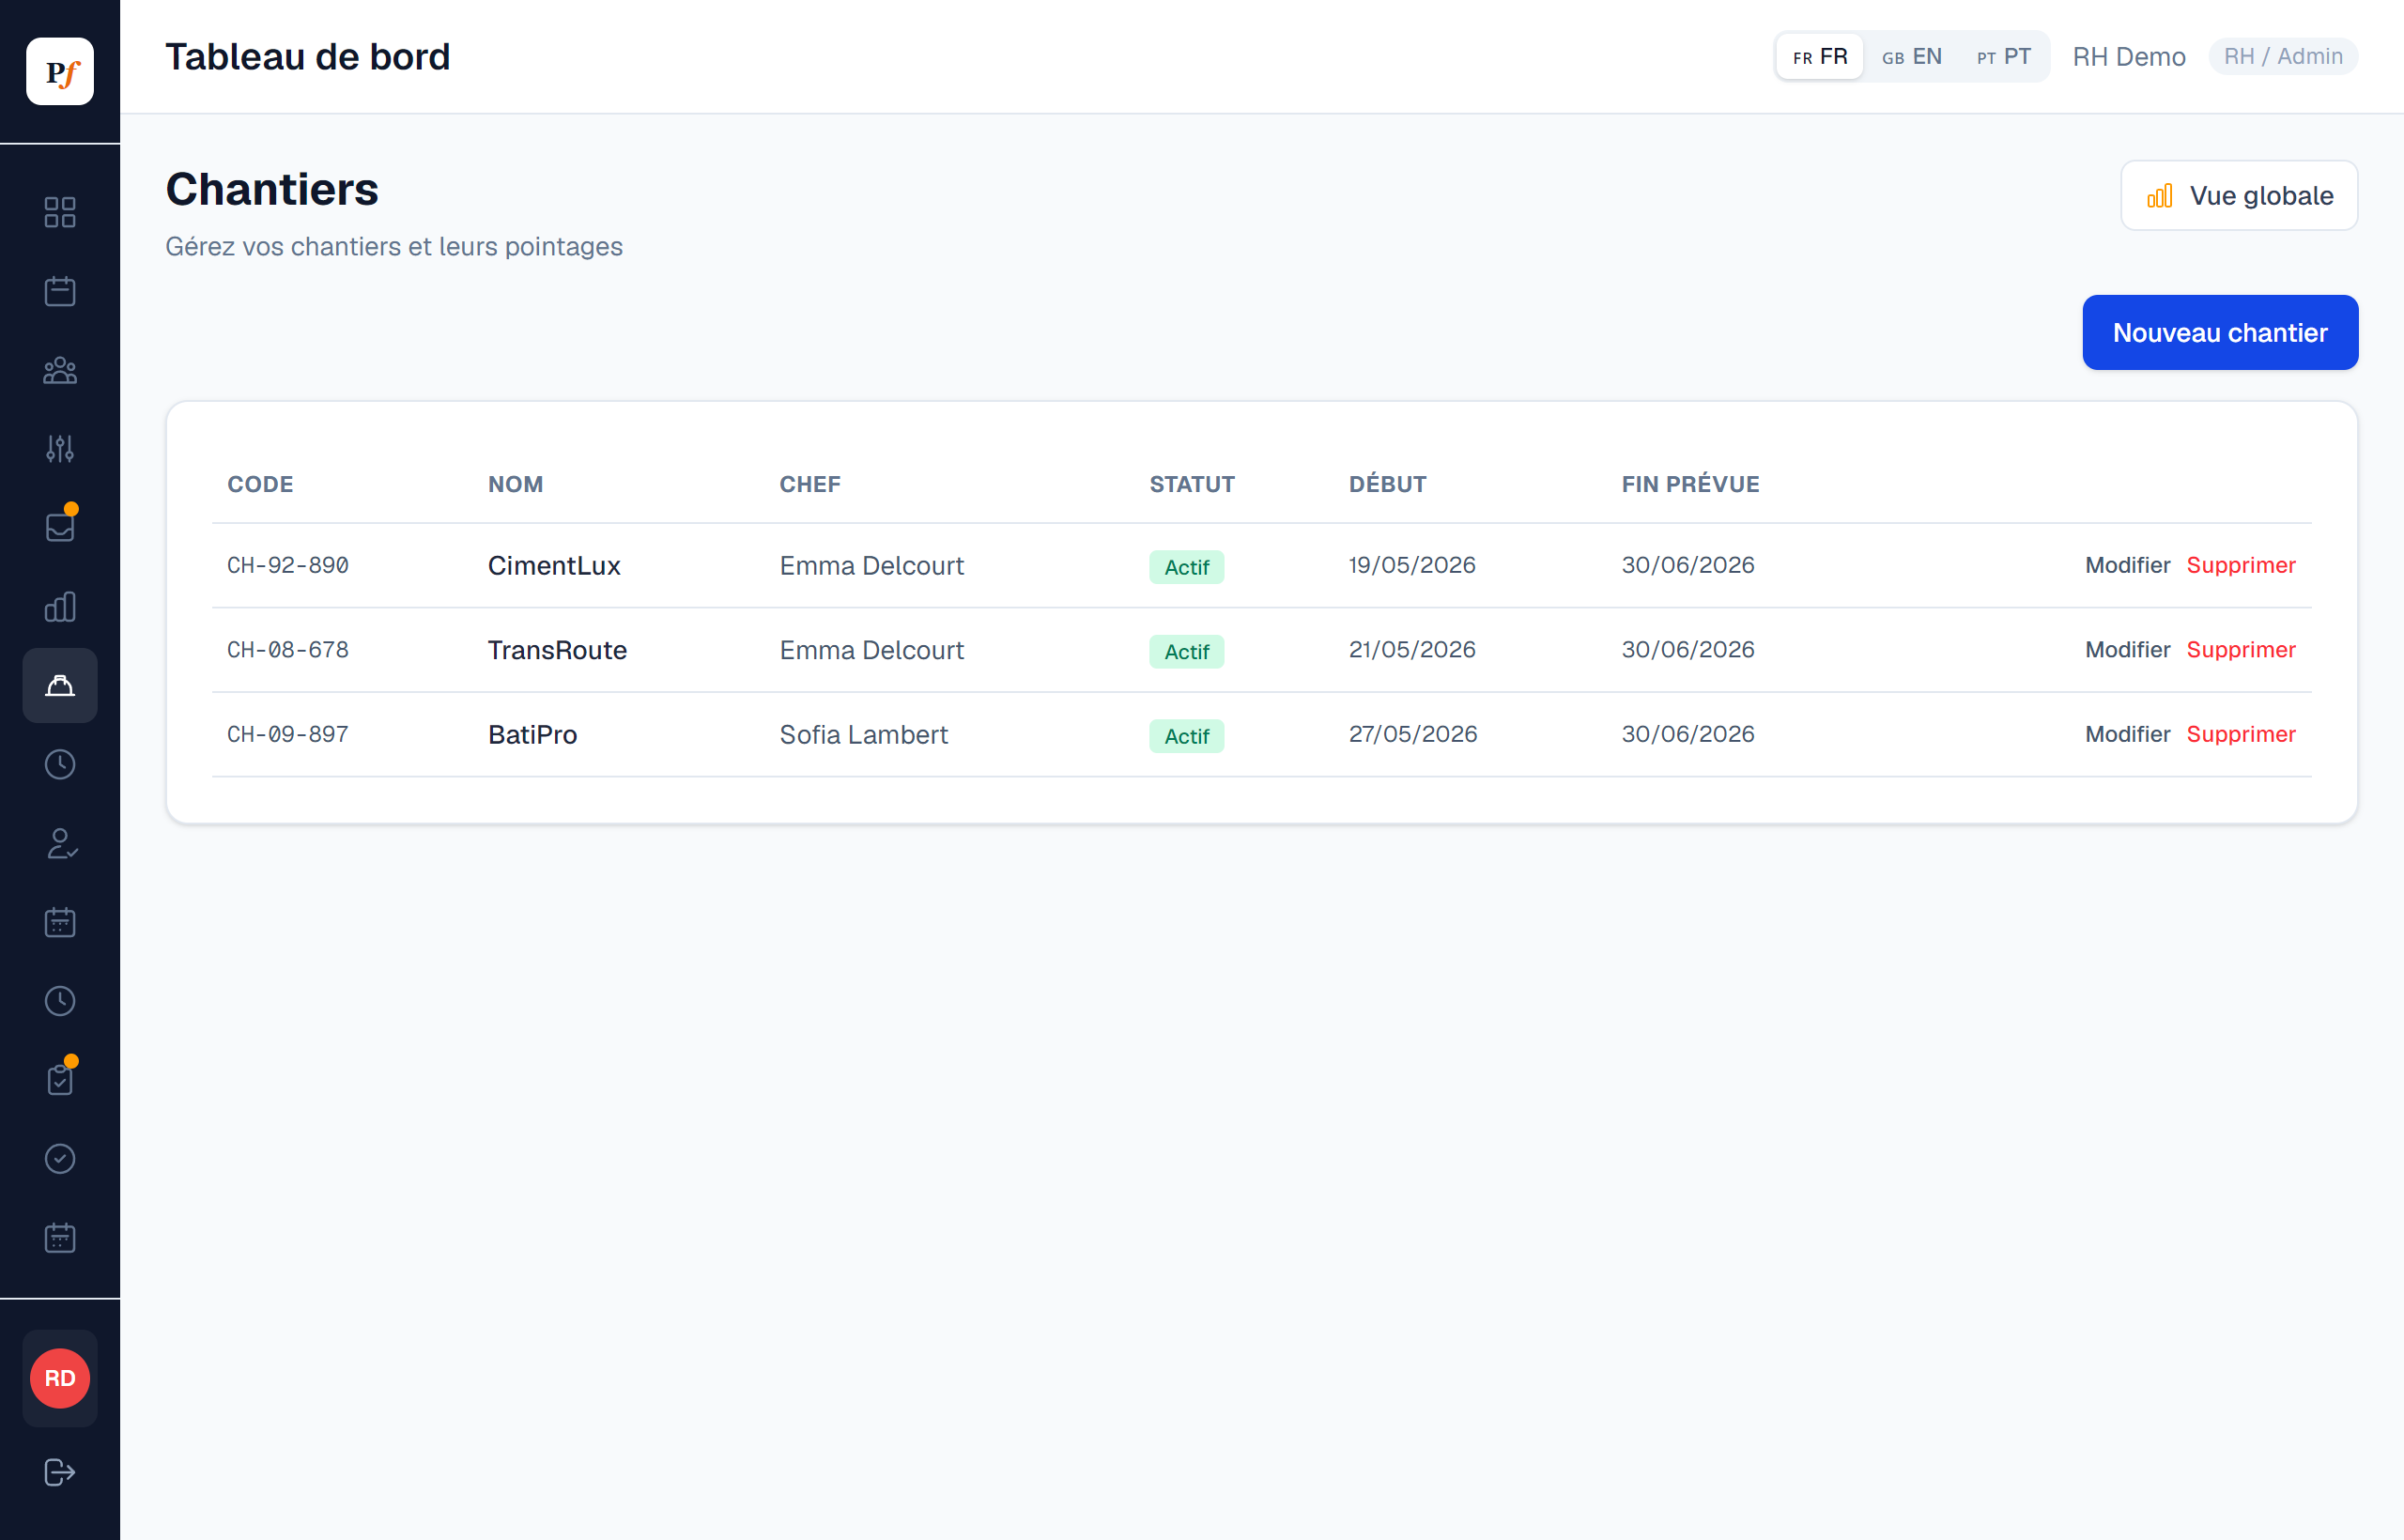Click the Tableau de bord title
Image resolution: width=2404 pixels, height=1540 pixels.
coord(307,57)
